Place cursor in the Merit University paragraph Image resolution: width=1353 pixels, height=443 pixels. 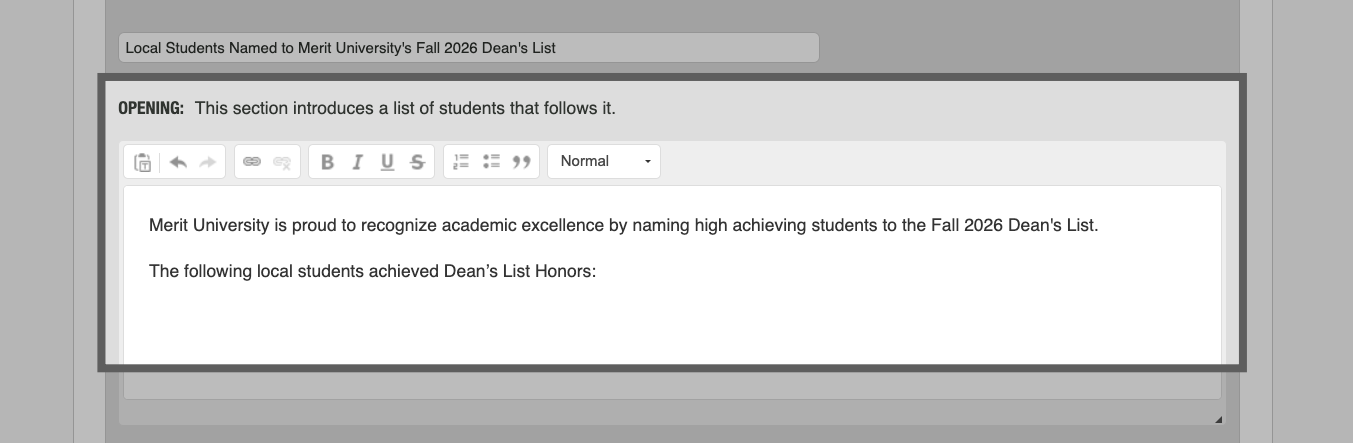coord(622,226)
